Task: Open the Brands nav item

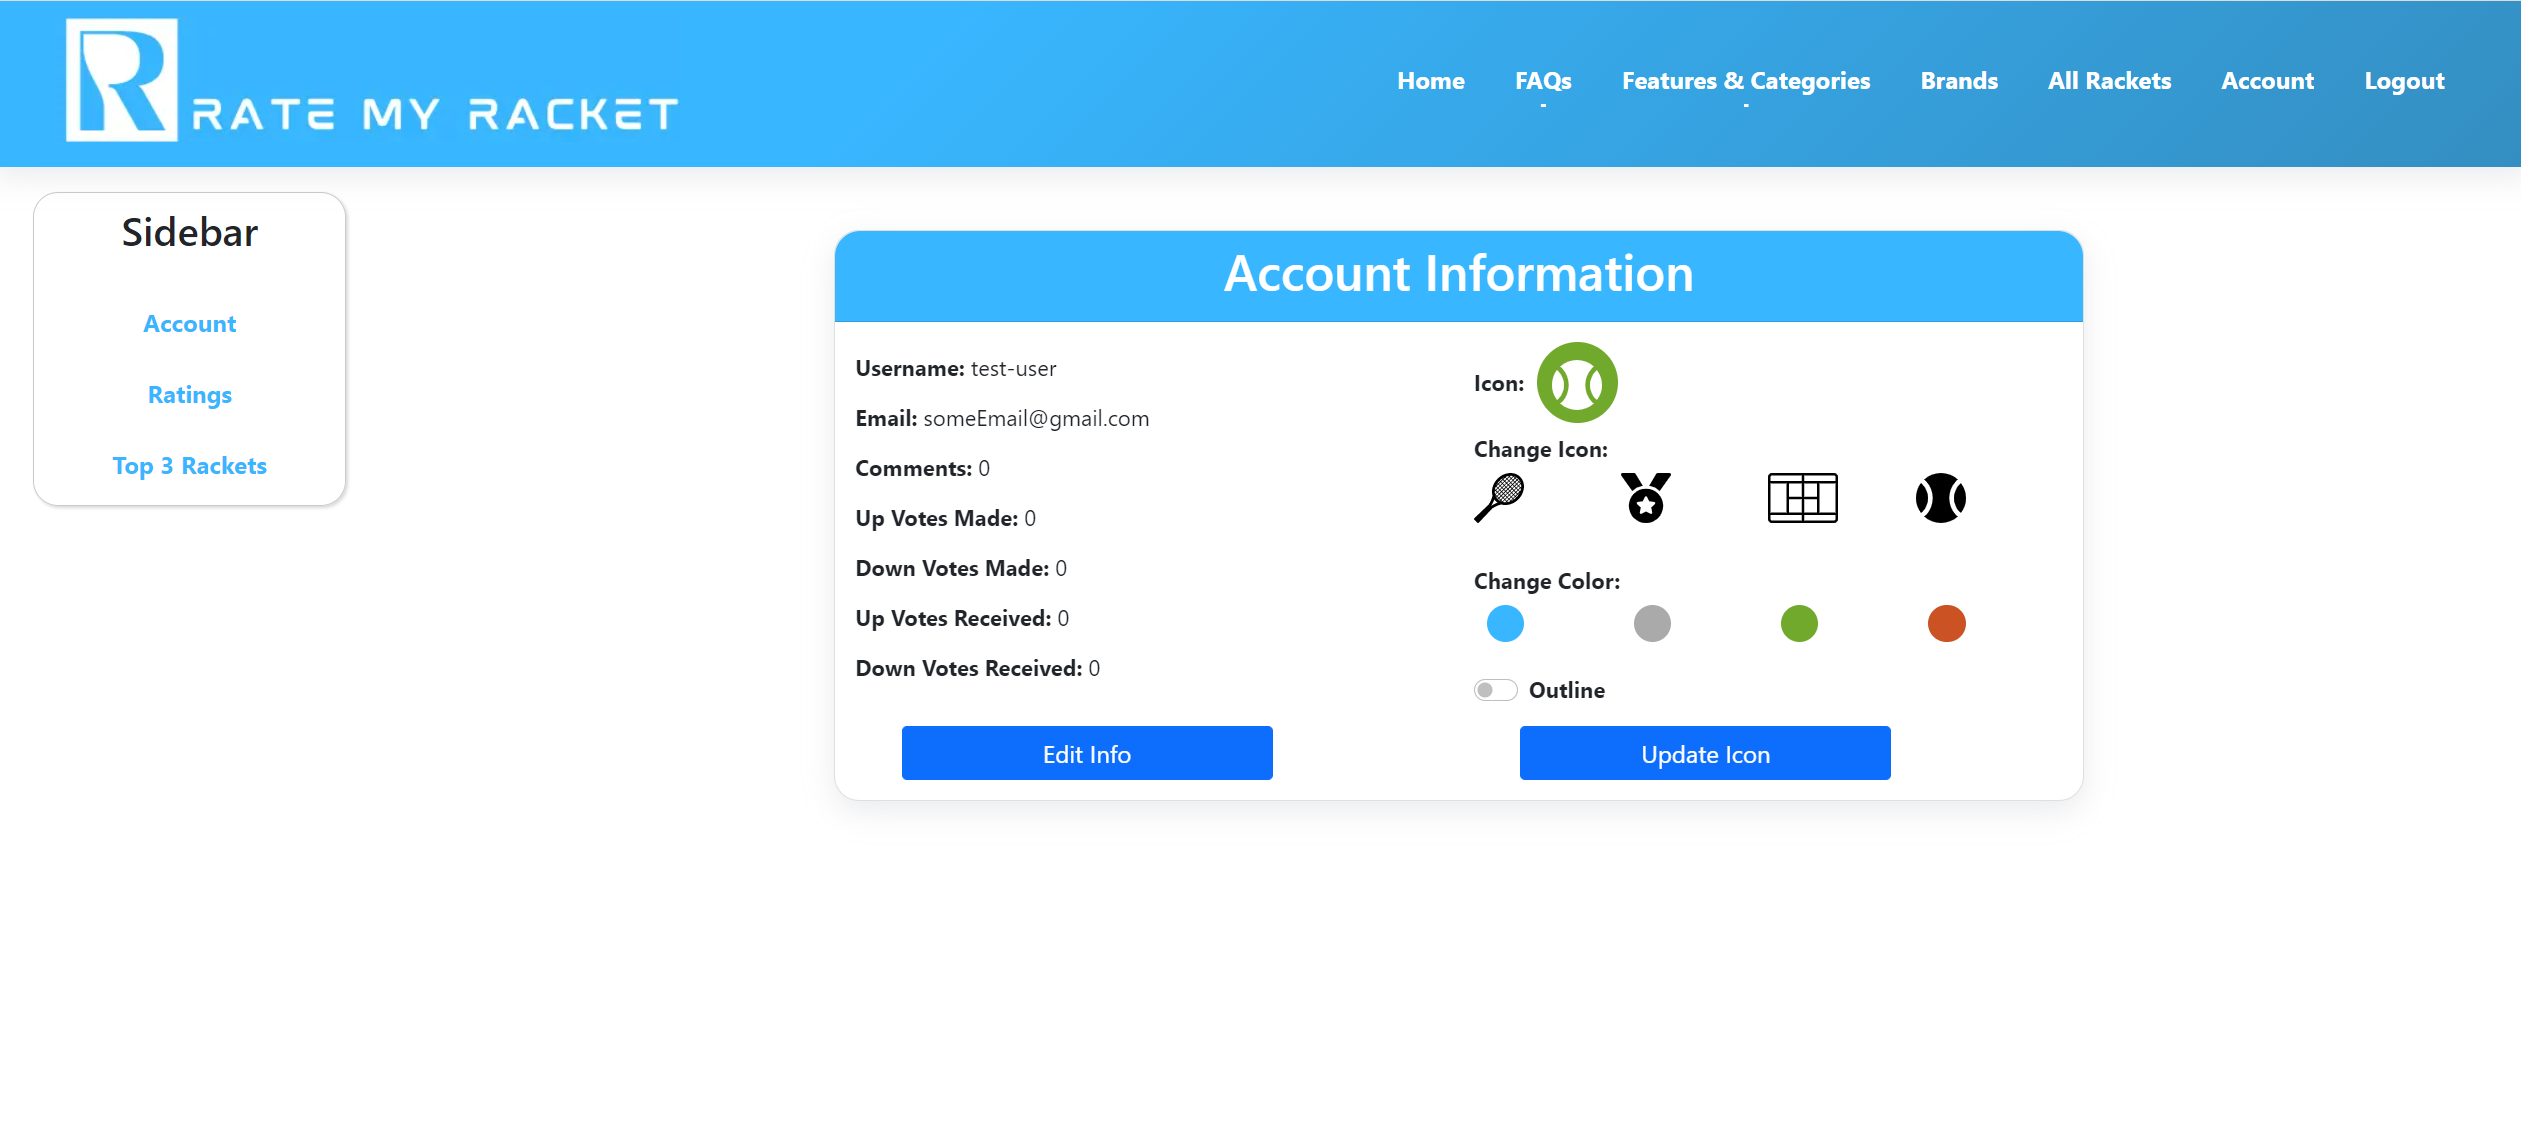Action: 1958,81
